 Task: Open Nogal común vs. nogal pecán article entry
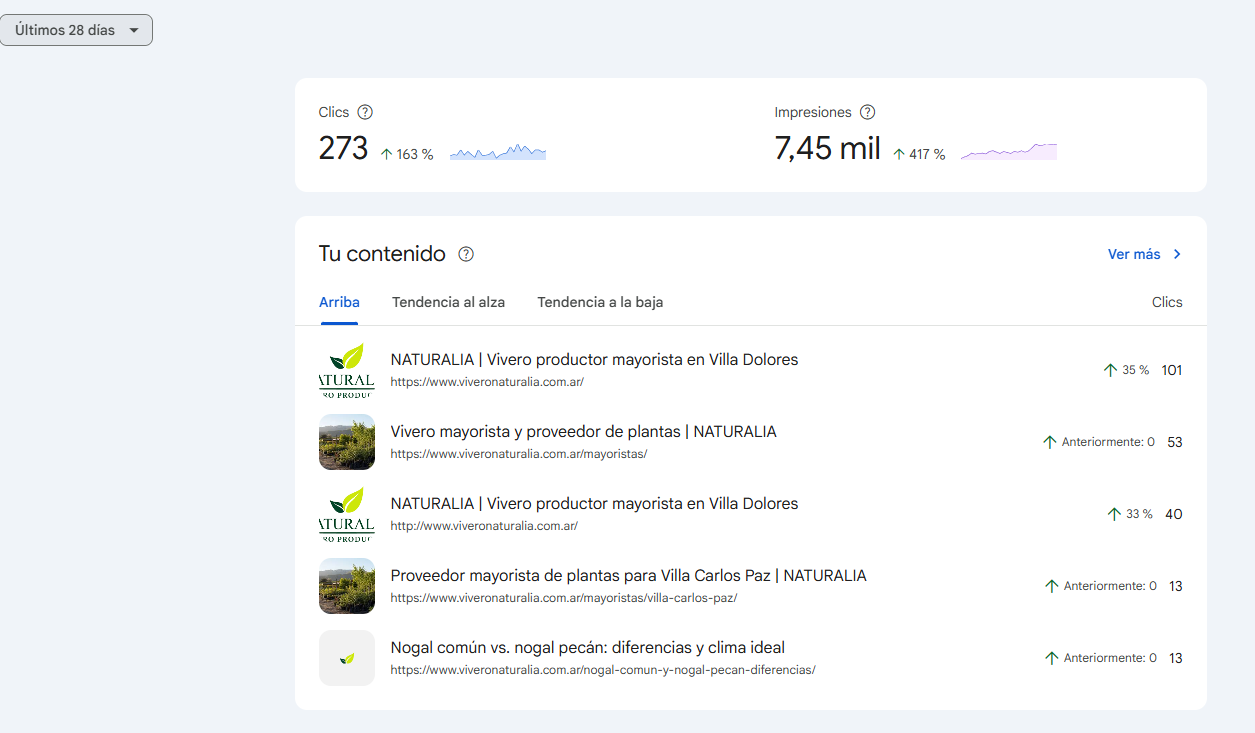click(588, 648)
